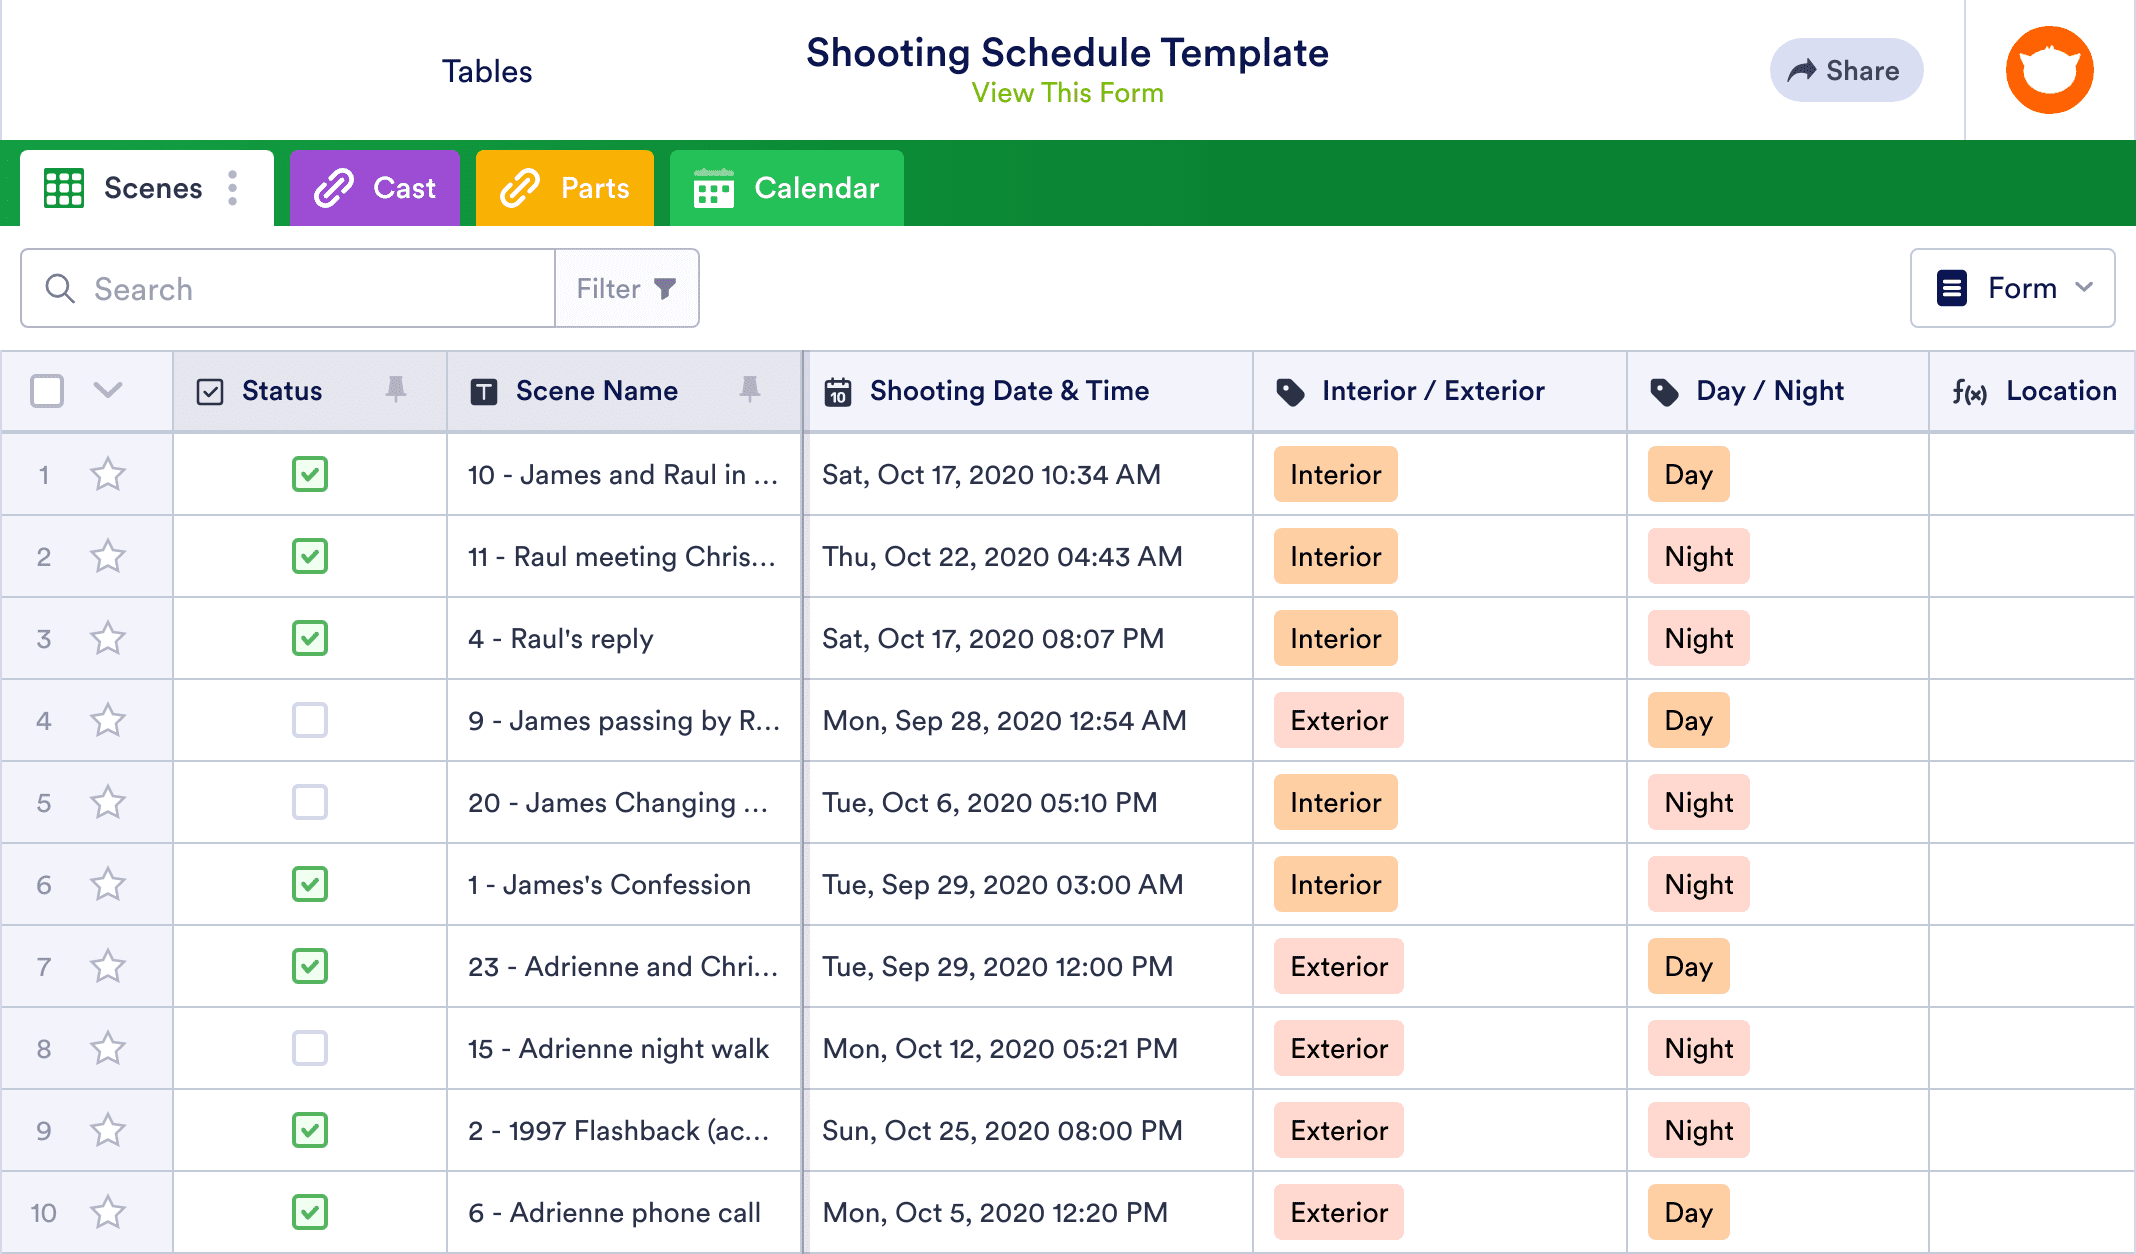Click the Search input field
This screenshot has width=2136, height=1254.
click(x=288, y=288)
